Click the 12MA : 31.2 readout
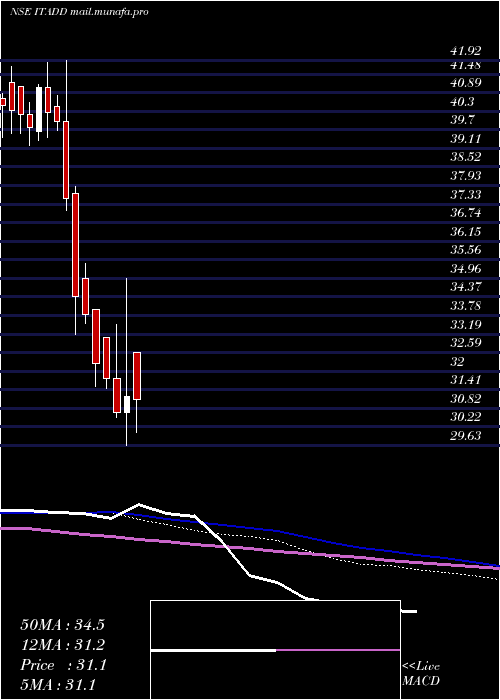The image size is (500, 700). [62, 645]
